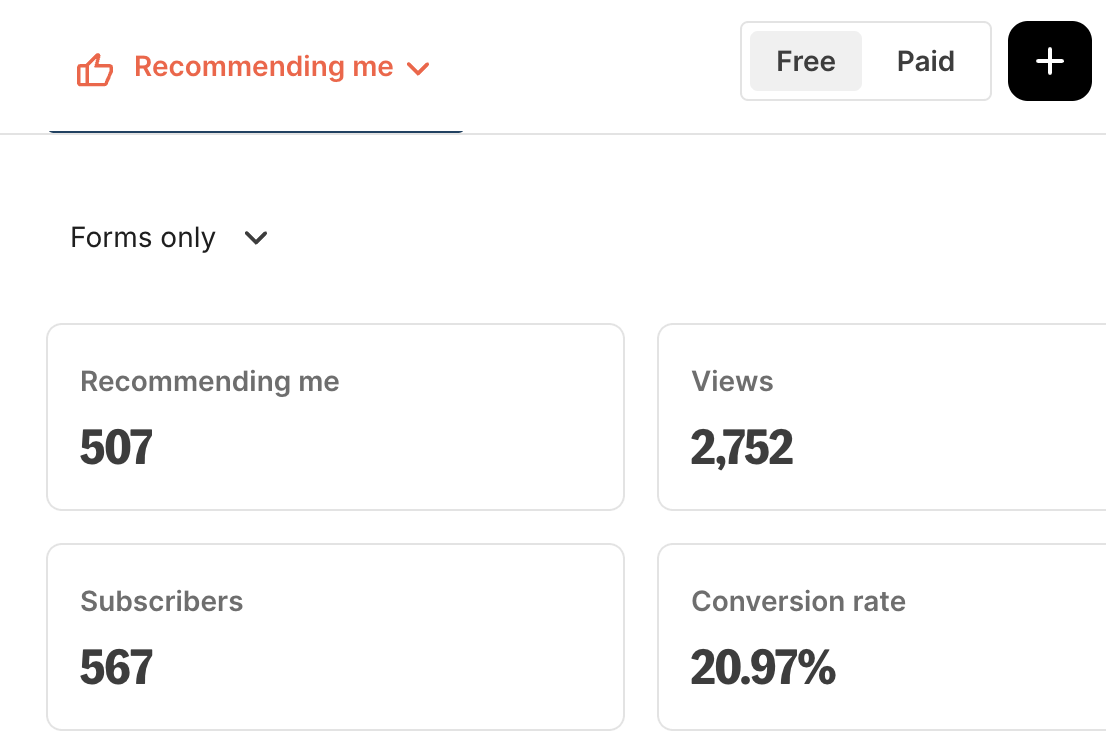Open the Forms only dropdown
Viewport: 1106px width, 748px height.
[x=169, y=238]
